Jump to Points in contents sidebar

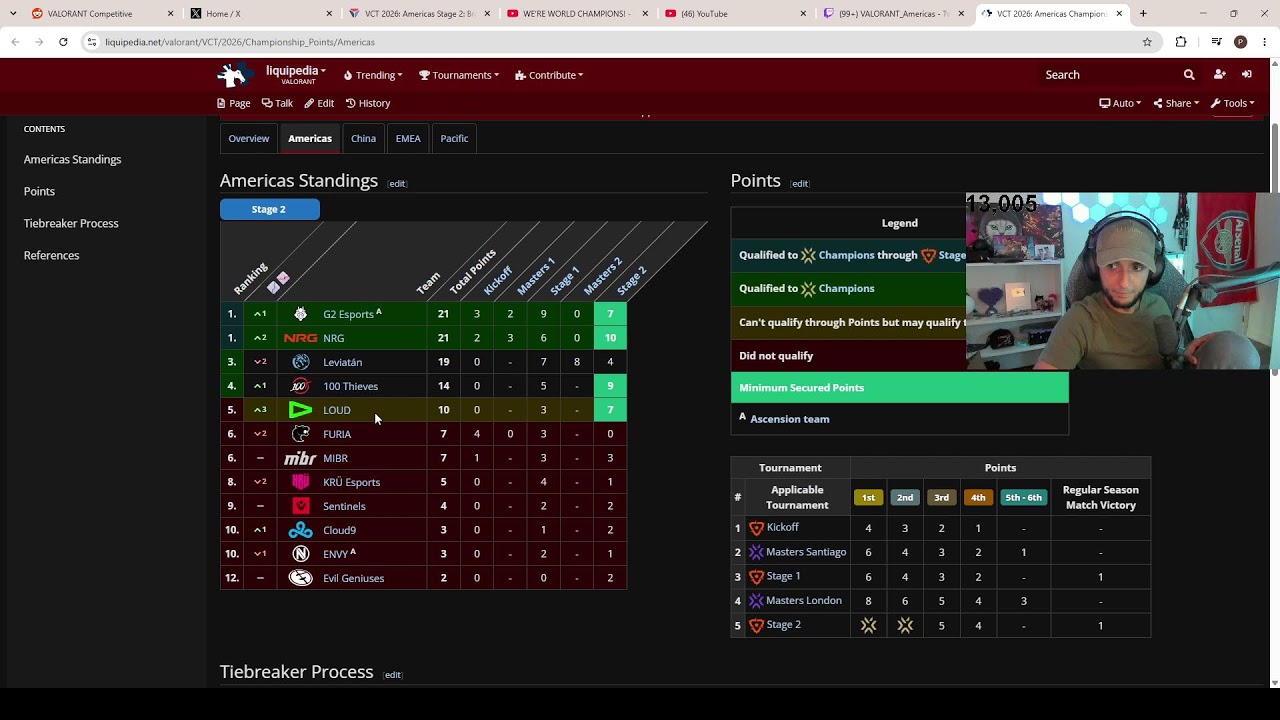pyautogui.click(x=39, y=191)
